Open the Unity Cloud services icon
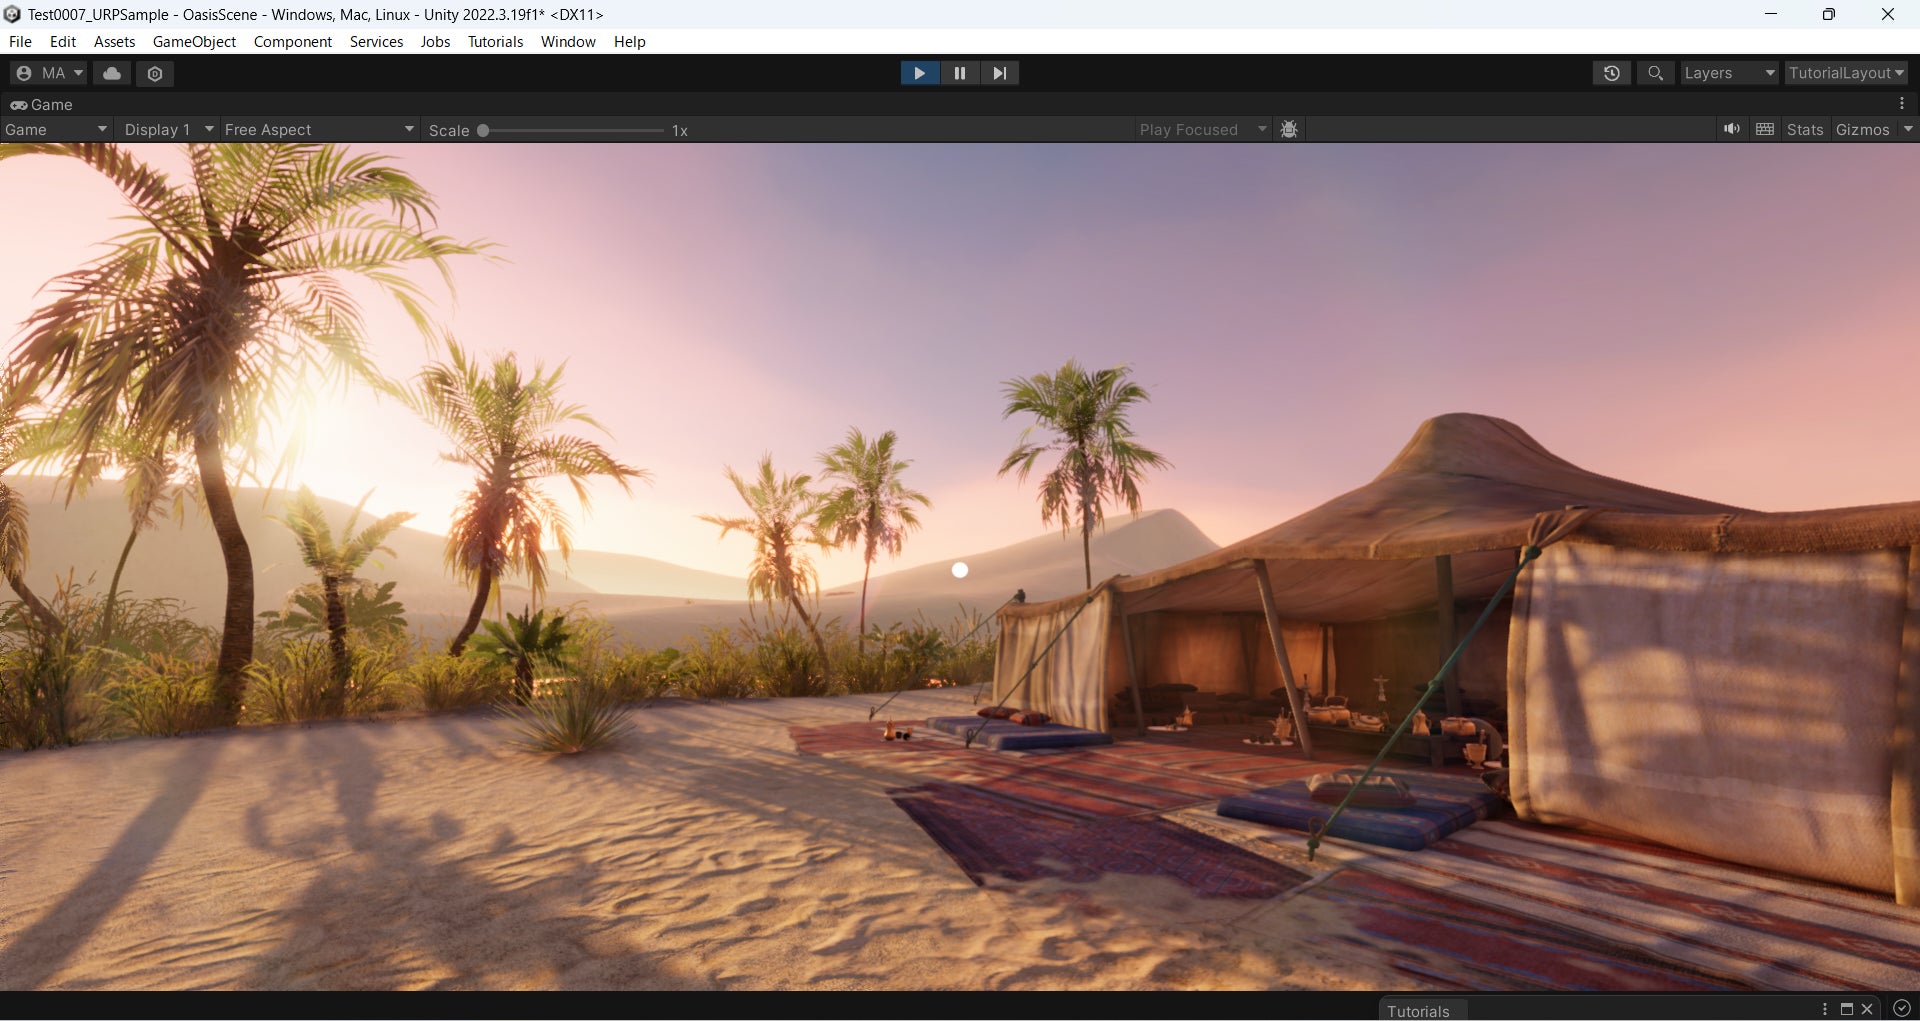This screenshot has width=1920, height=1021. click(112, 73)
